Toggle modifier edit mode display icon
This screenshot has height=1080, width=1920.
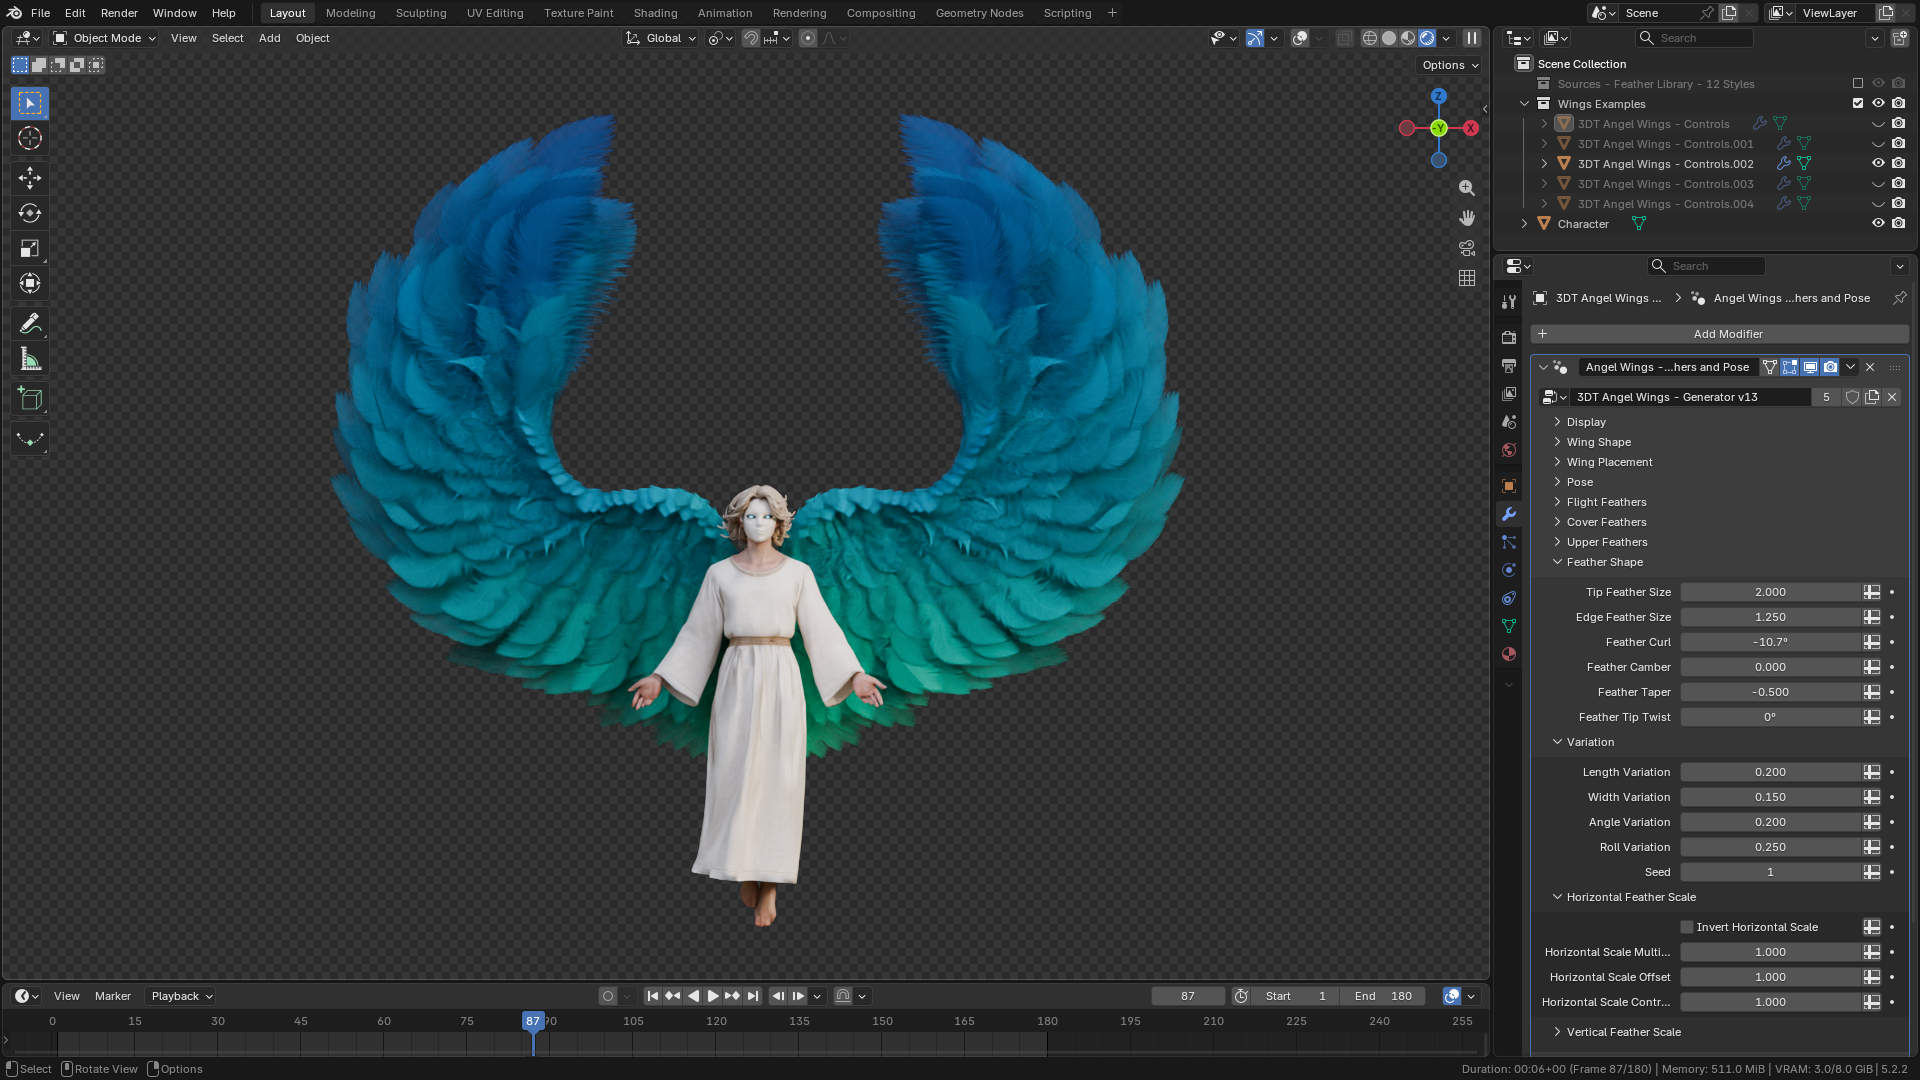(x=1790, y=367)
